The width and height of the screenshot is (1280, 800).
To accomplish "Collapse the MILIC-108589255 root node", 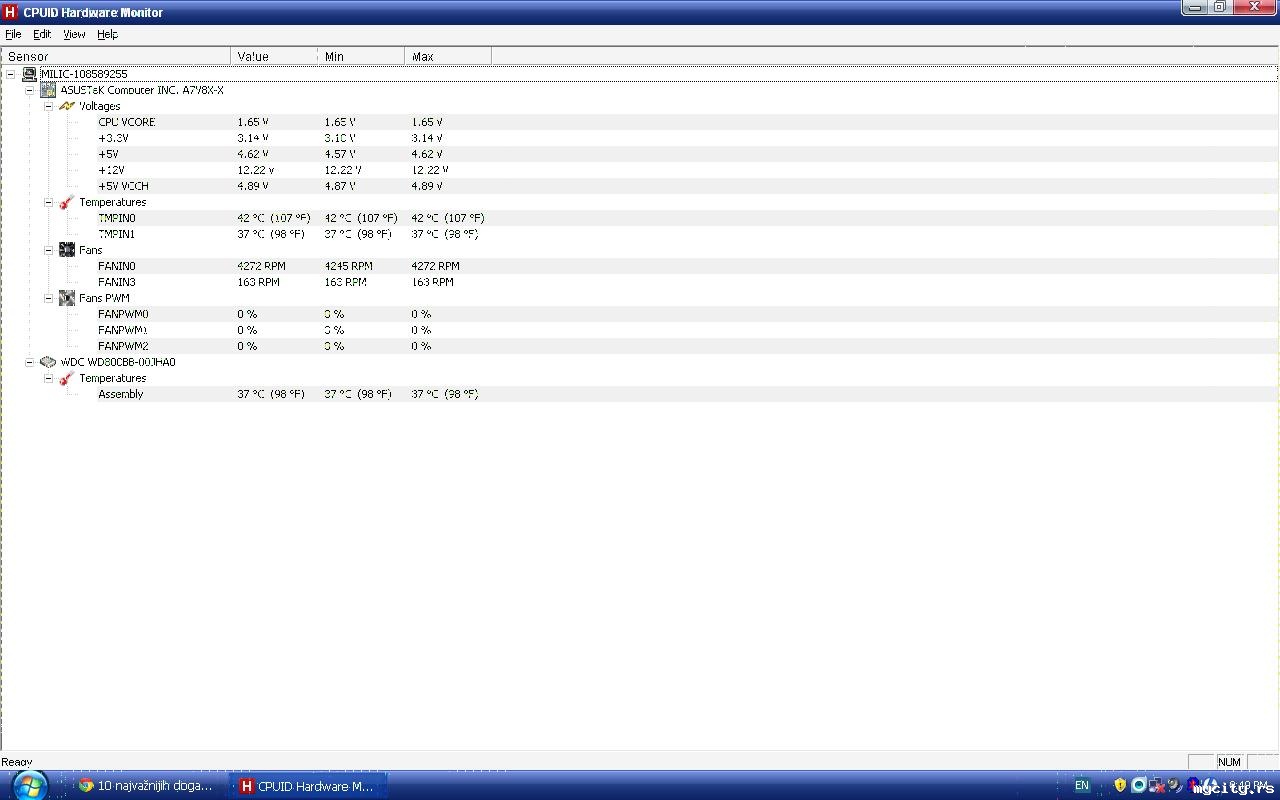I will click(11, 74).
